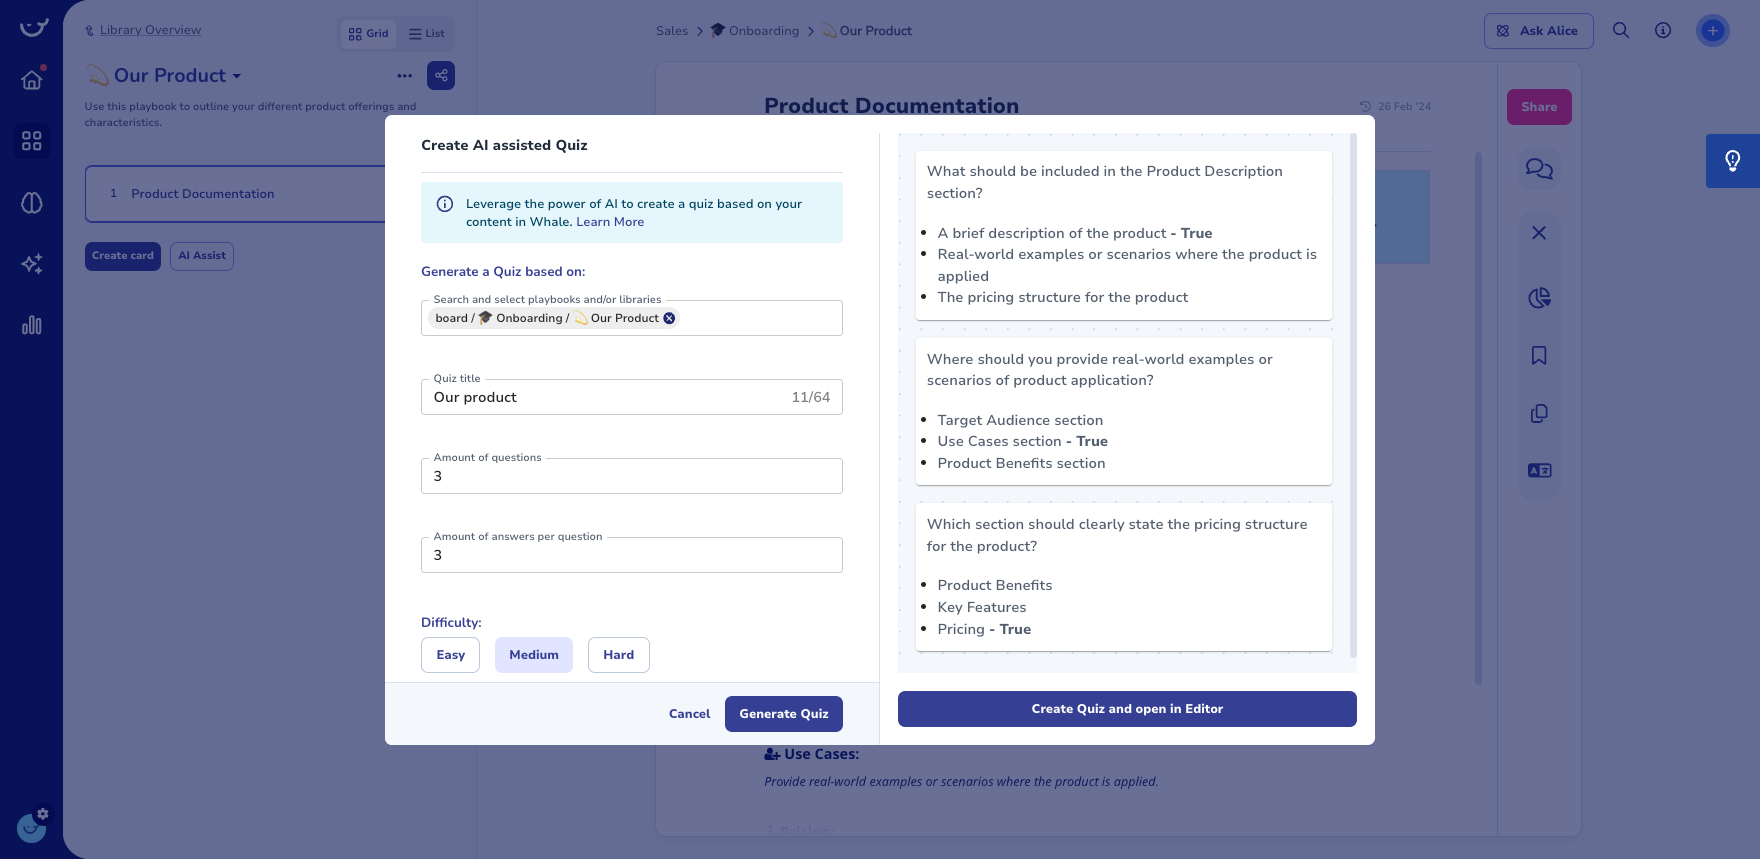
Task: Click the comments chat bubbles icon
Action: 1539,169
